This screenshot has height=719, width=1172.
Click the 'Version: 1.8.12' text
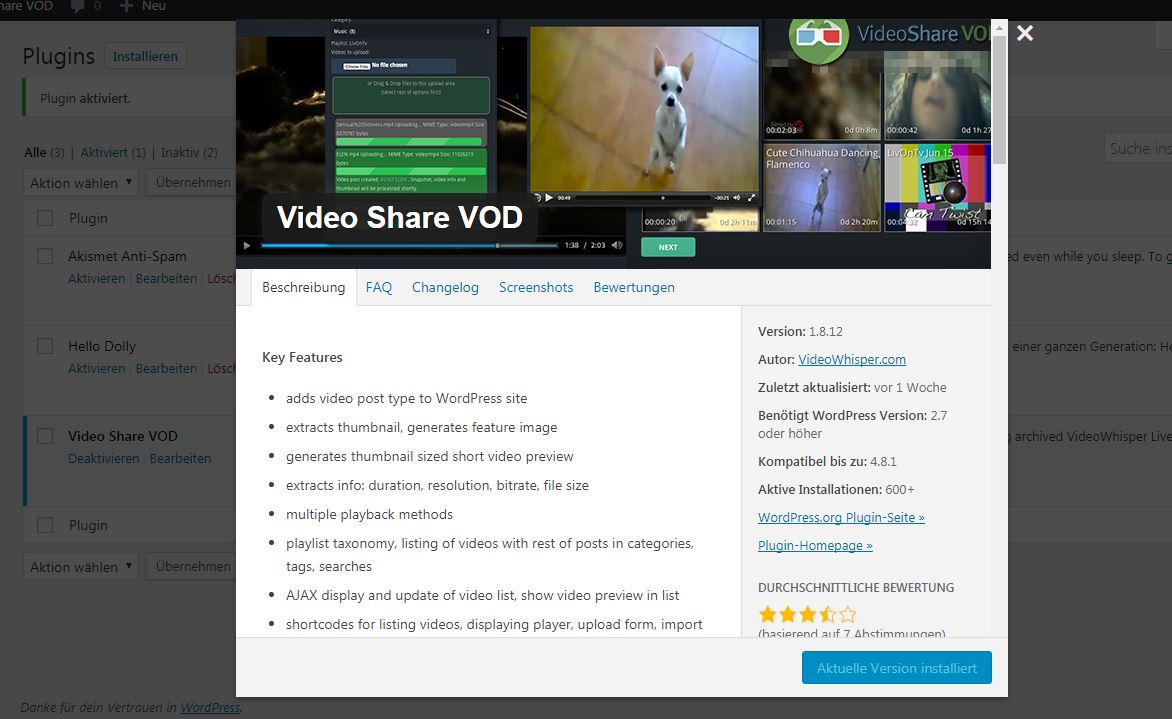pos(800,331)
